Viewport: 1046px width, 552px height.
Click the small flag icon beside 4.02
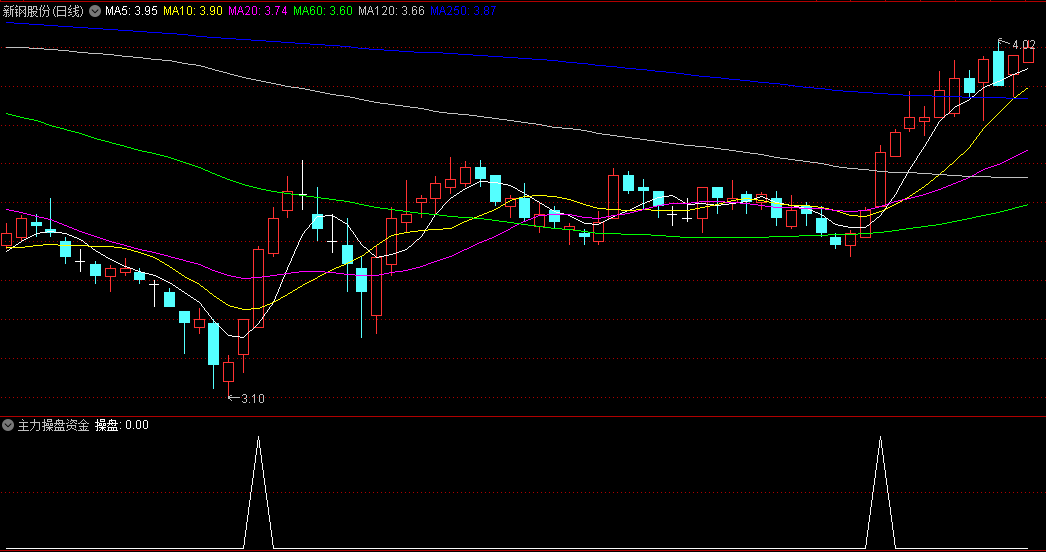pyautogui.click(x=1001, y=42)
